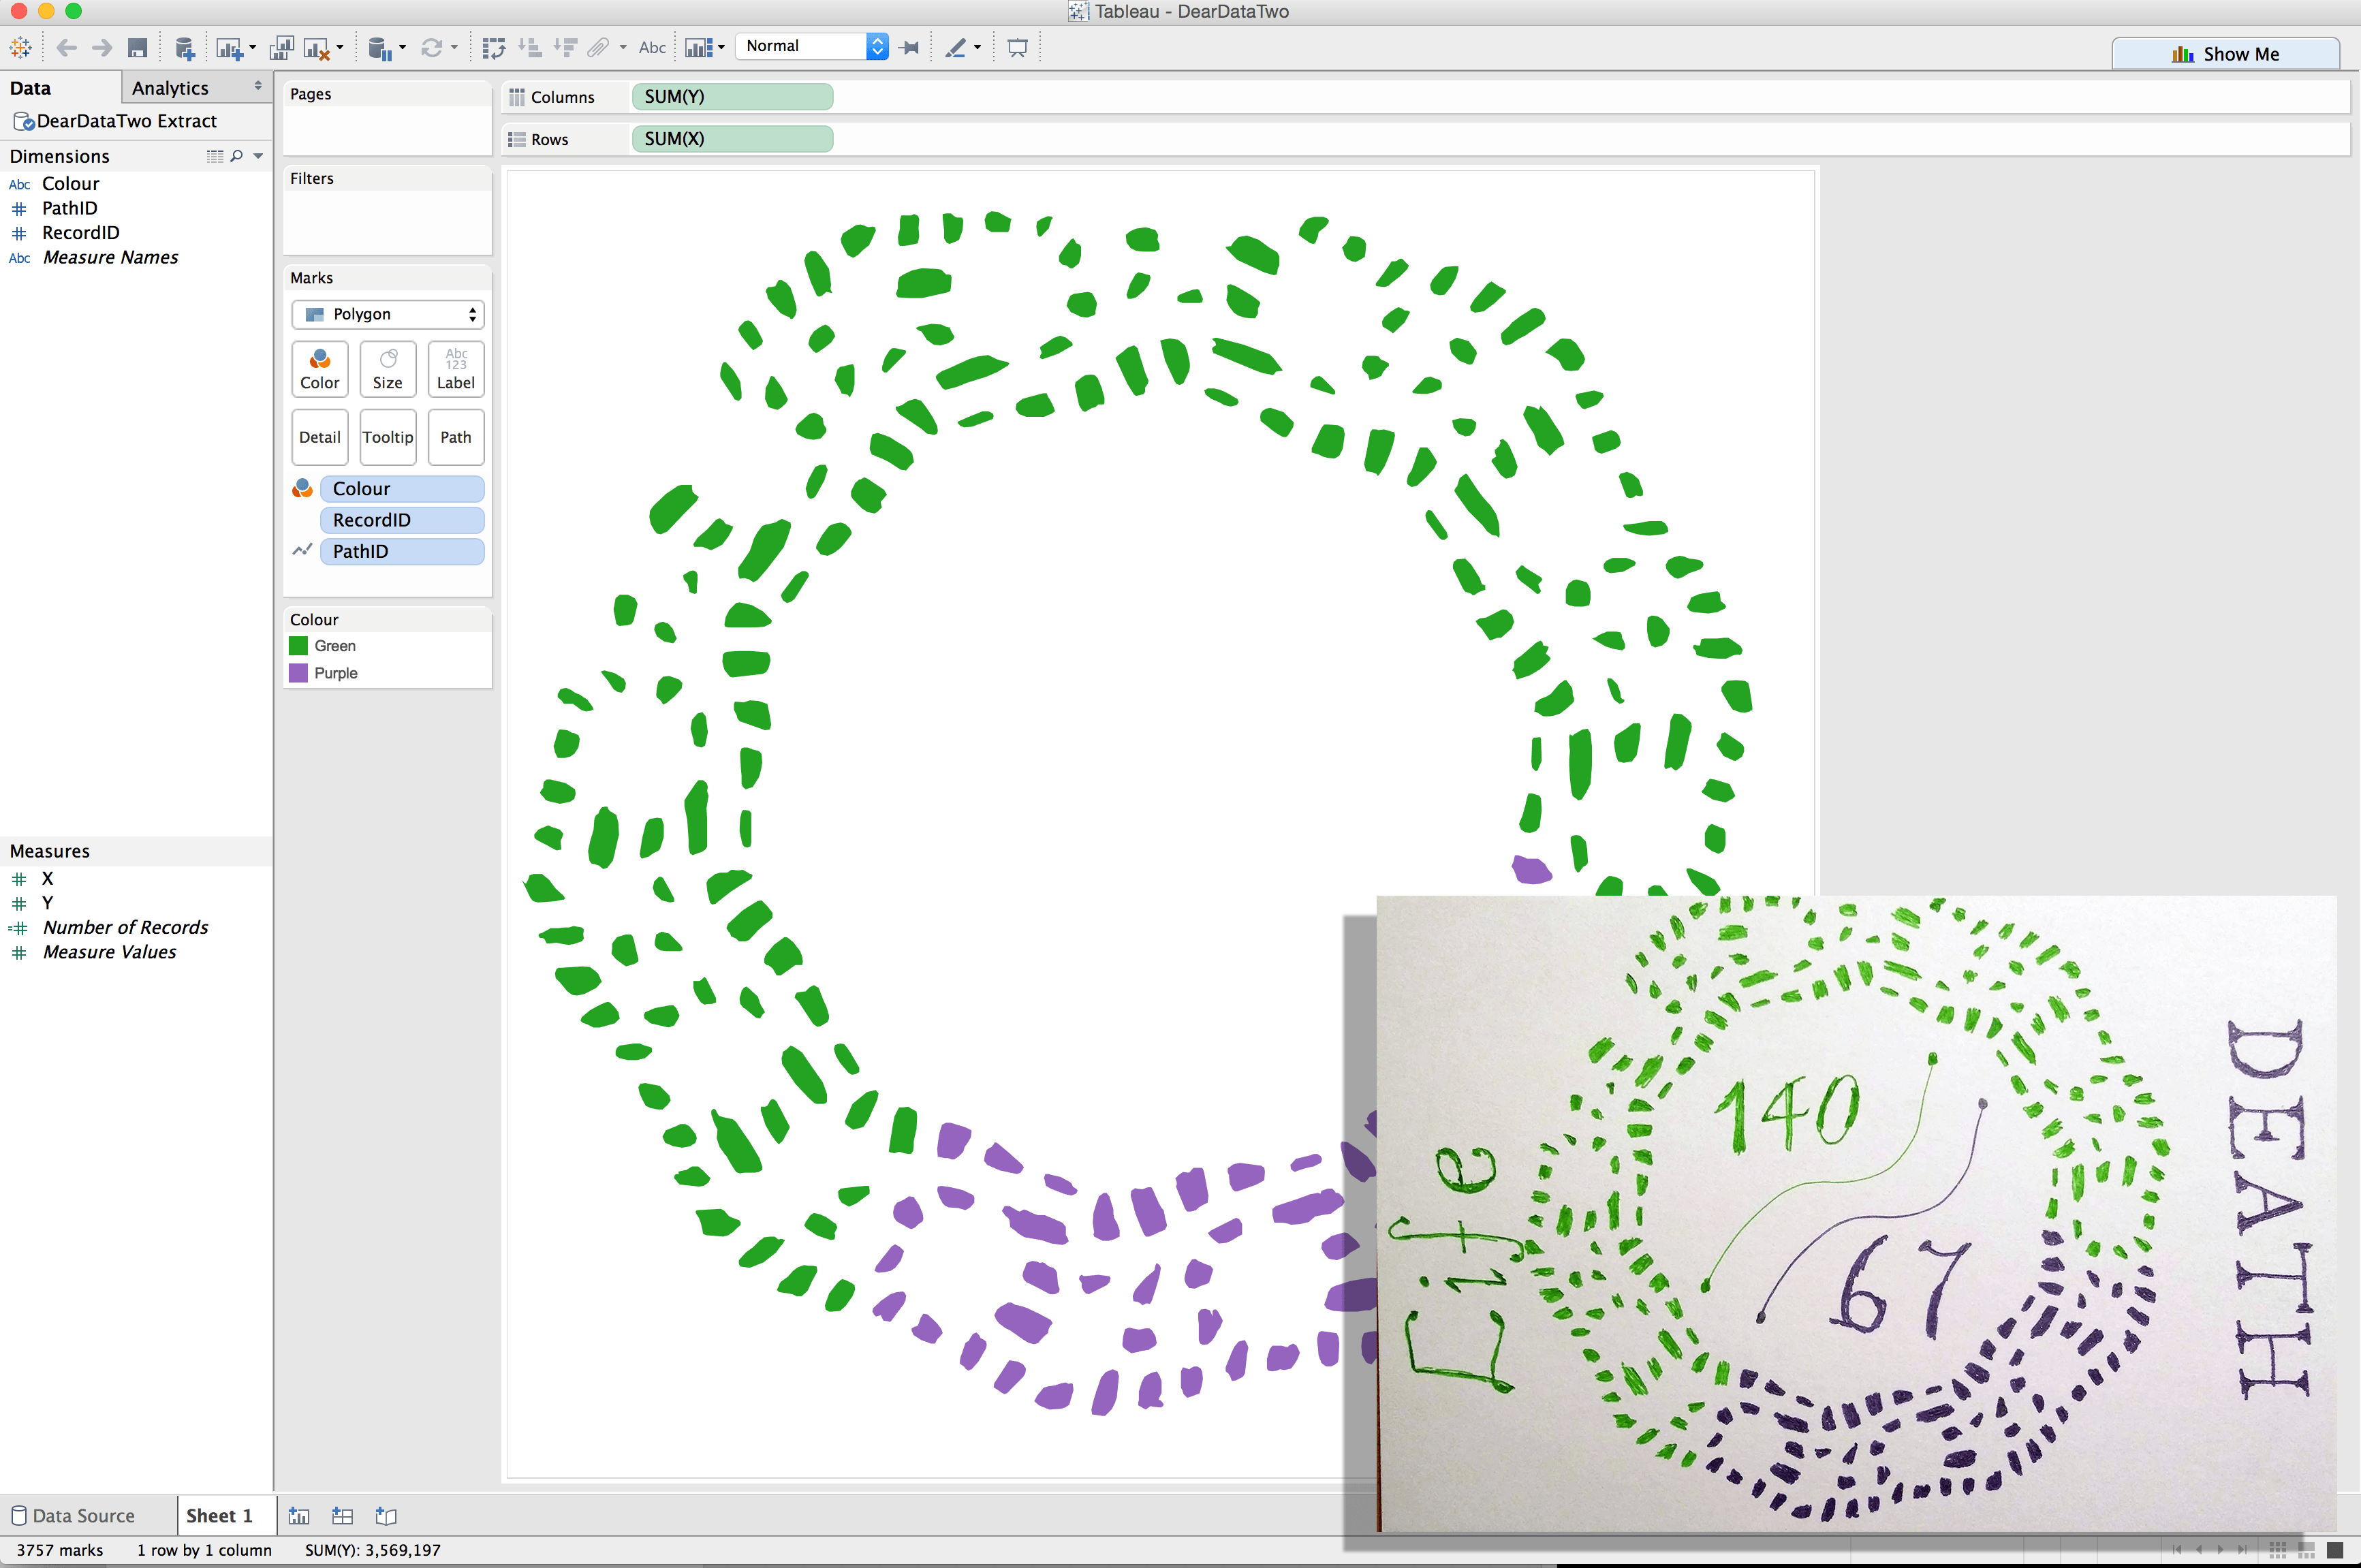Viewport: 2361px width, 1568px height.
Task: Expand the Dimensions pane menu arrow
Action: (258, 156)
